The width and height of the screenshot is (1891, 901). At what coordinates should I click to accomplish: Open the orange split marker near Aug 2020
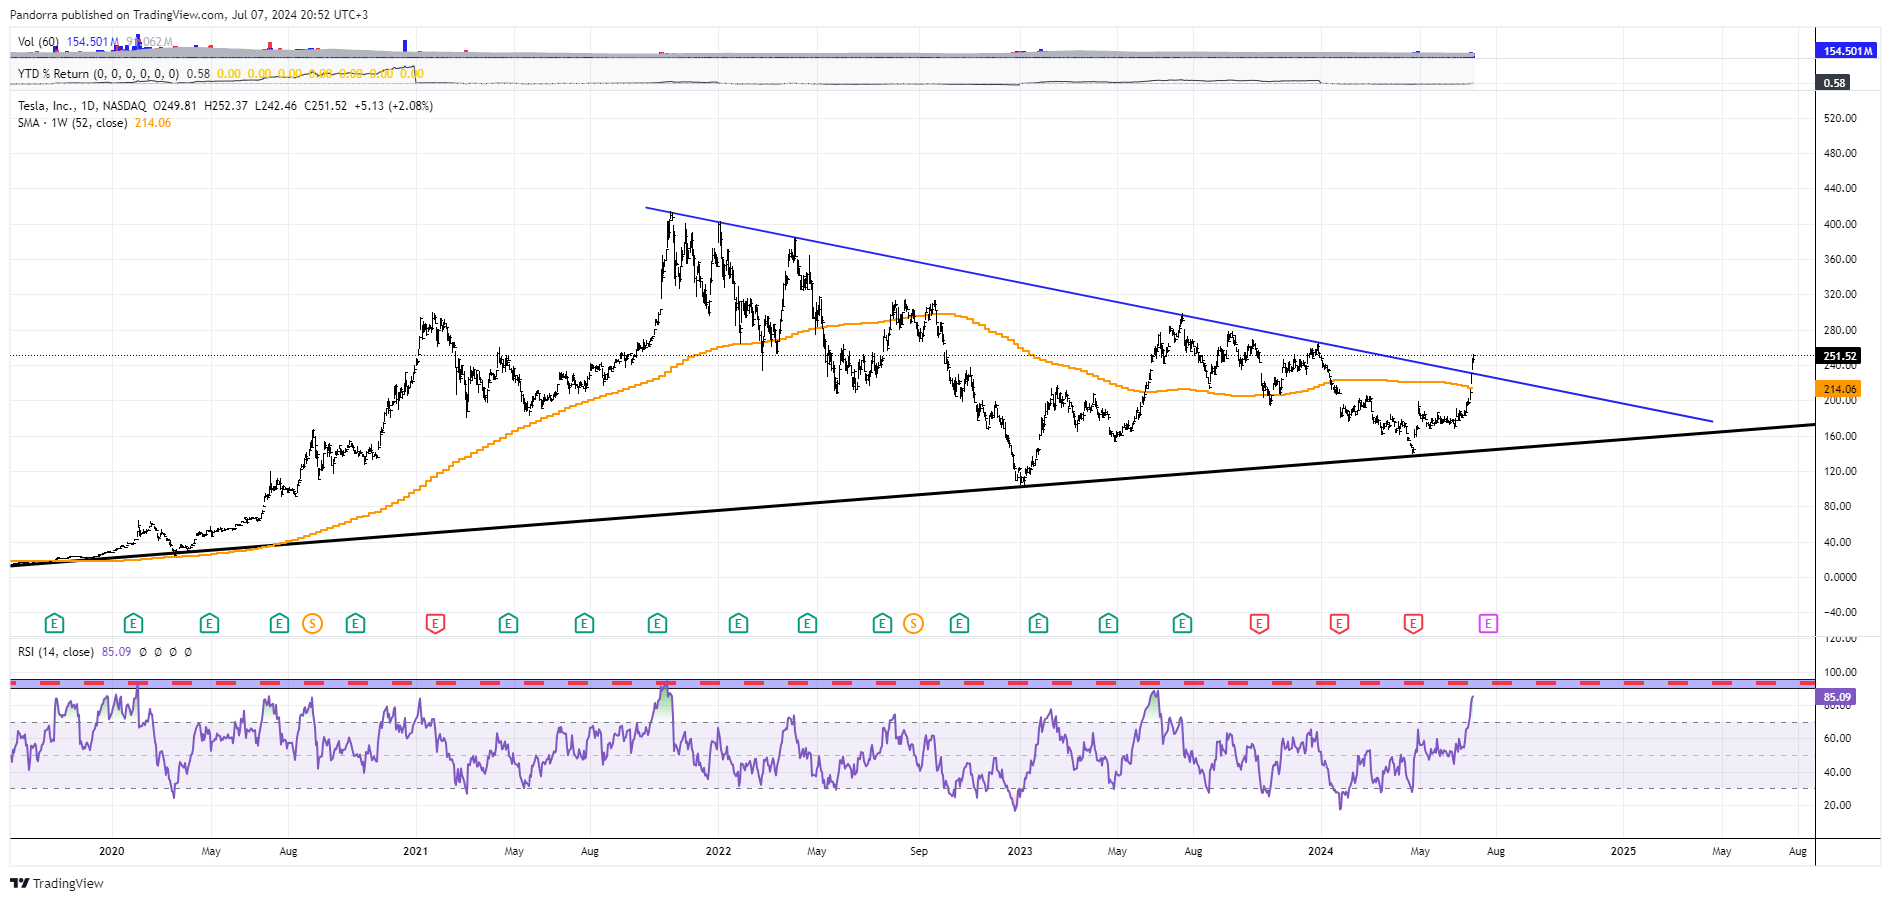[312, 624]
